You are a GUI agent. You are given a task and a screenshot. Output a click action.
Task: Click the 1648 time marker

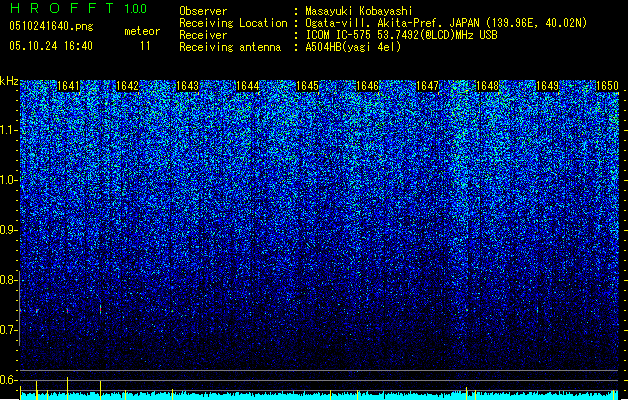pos(487,86)
